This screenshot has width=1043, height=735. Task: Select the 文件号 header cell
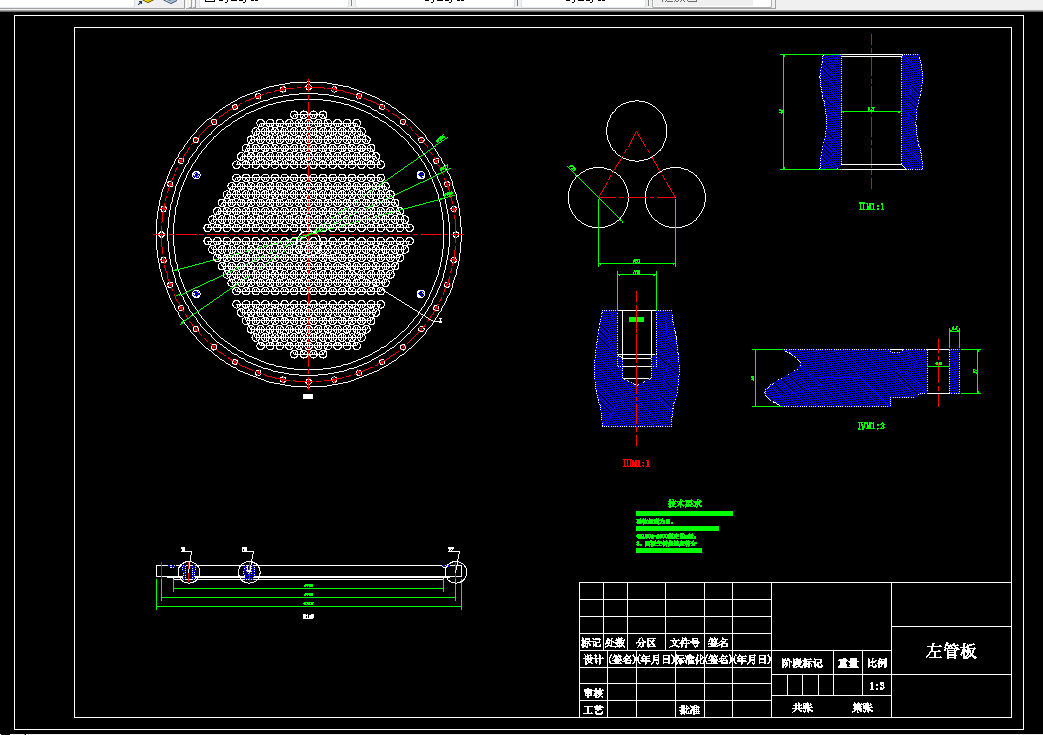point(684,643)
